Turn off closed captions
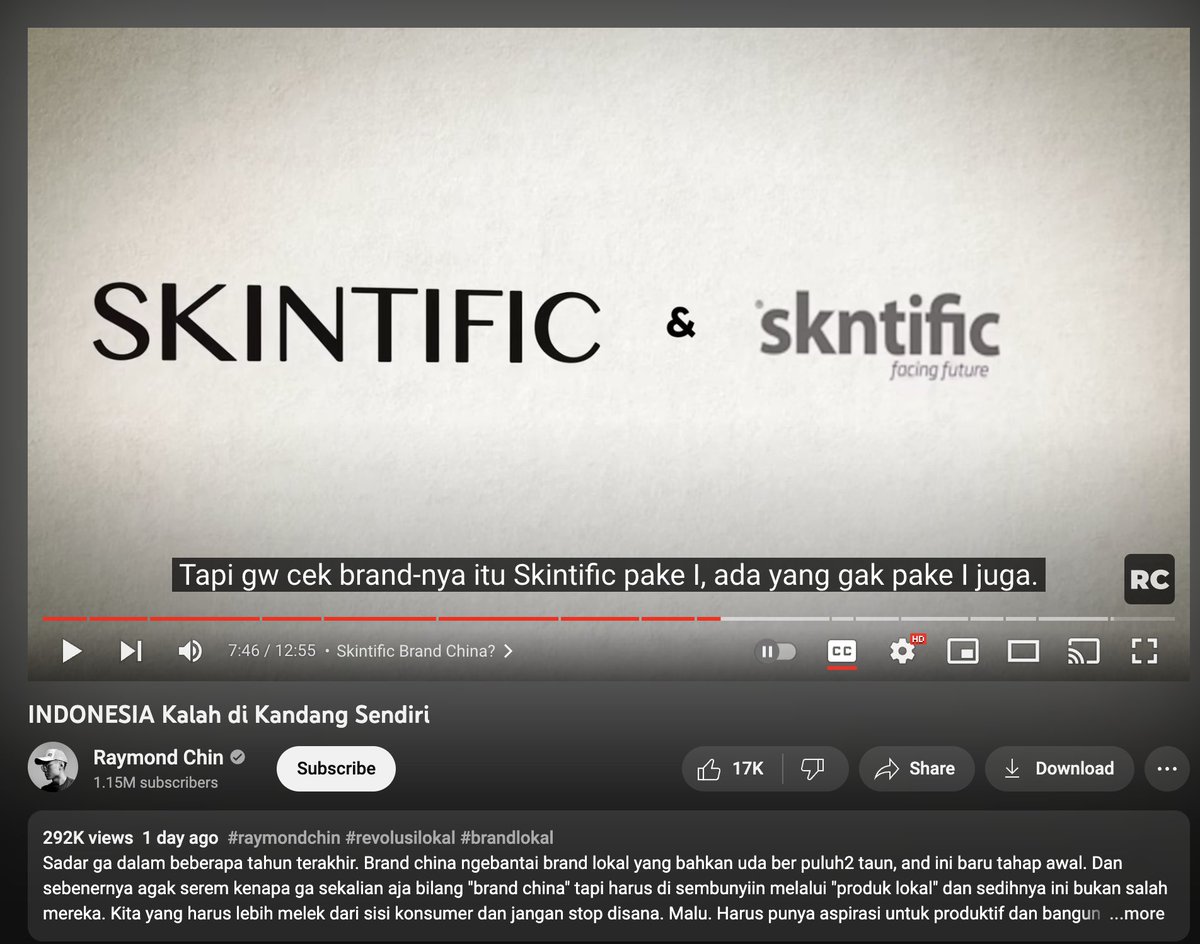The width and height of the screenshot is (1200, 944). coord(842,651)
